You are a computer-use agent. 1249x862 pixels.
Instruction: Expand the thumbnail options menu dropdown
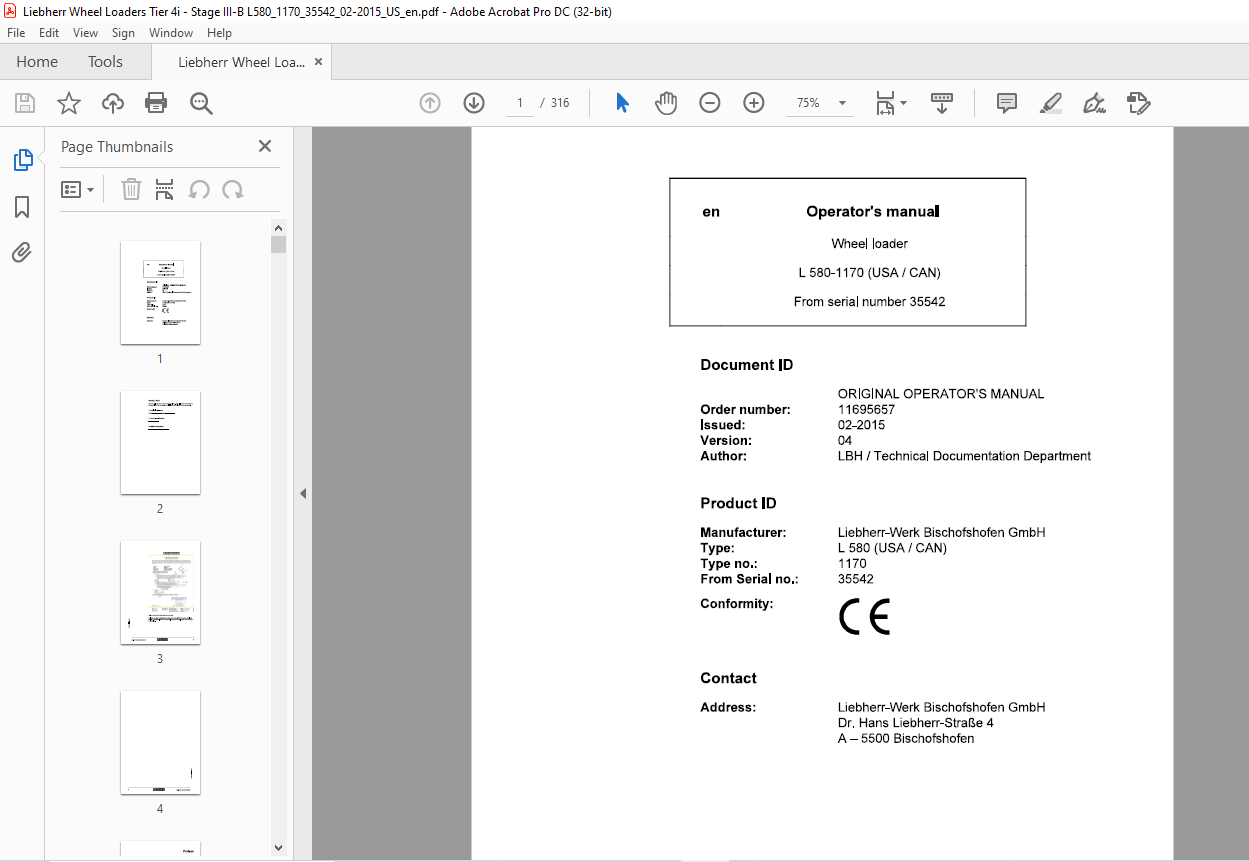[x=78, y=189]
